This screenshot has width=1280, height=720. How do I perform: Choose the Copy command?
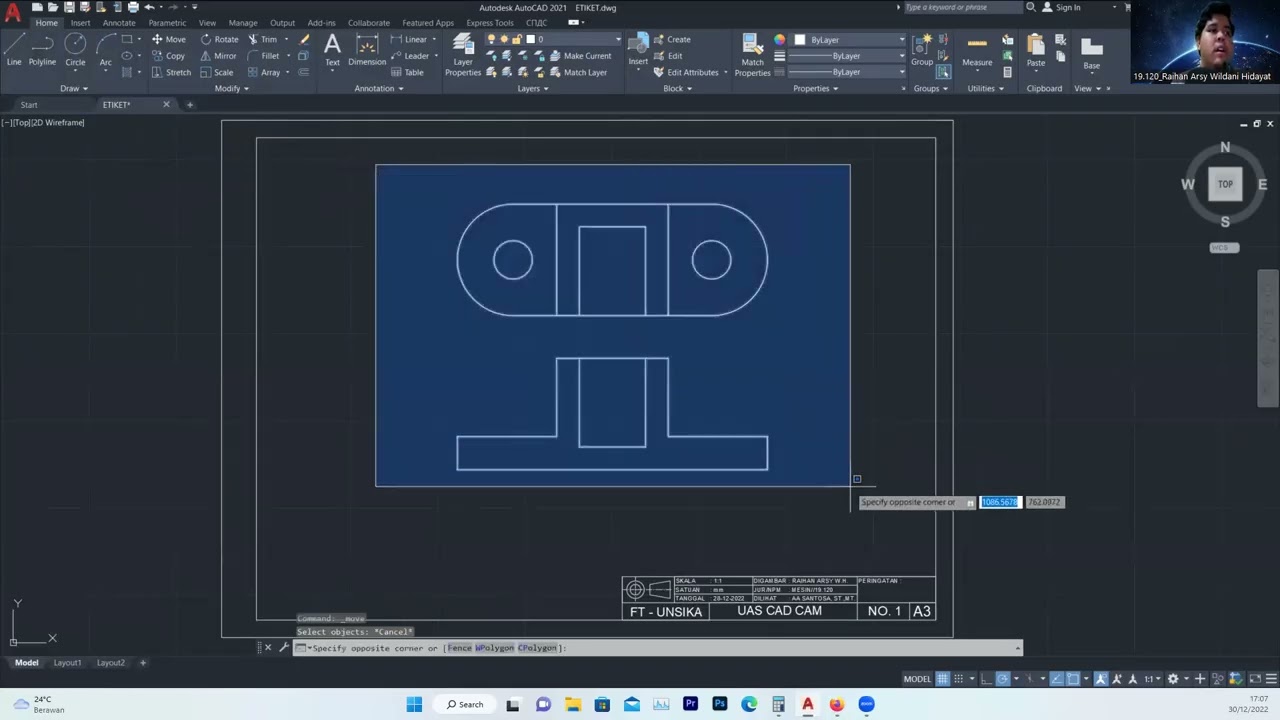pyautogui.click(x=168, y=56)
